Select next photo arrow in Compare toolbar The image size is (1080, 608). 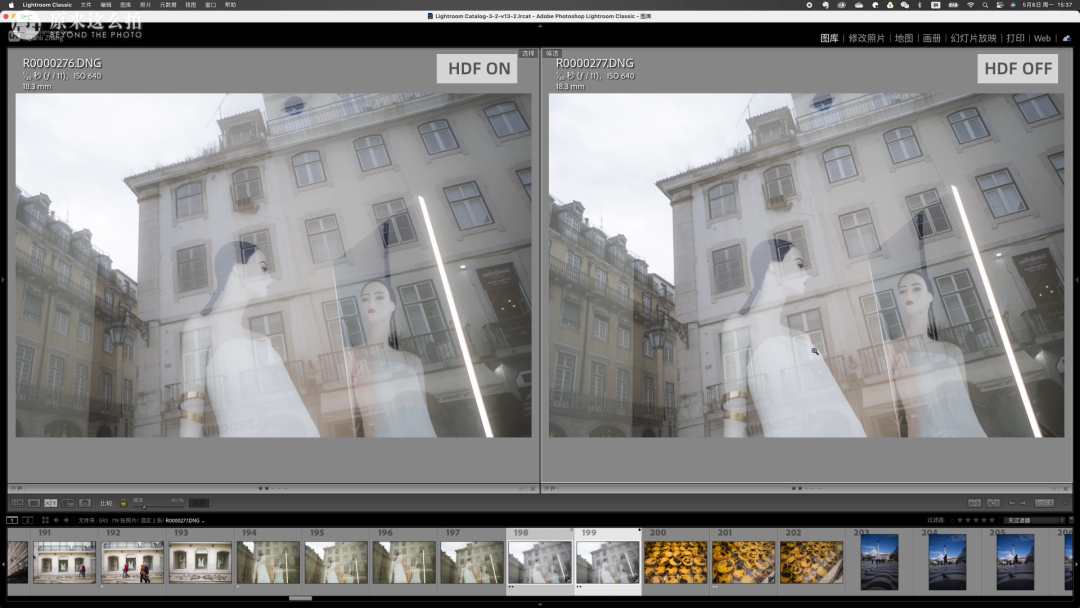tap(1023, 503)
